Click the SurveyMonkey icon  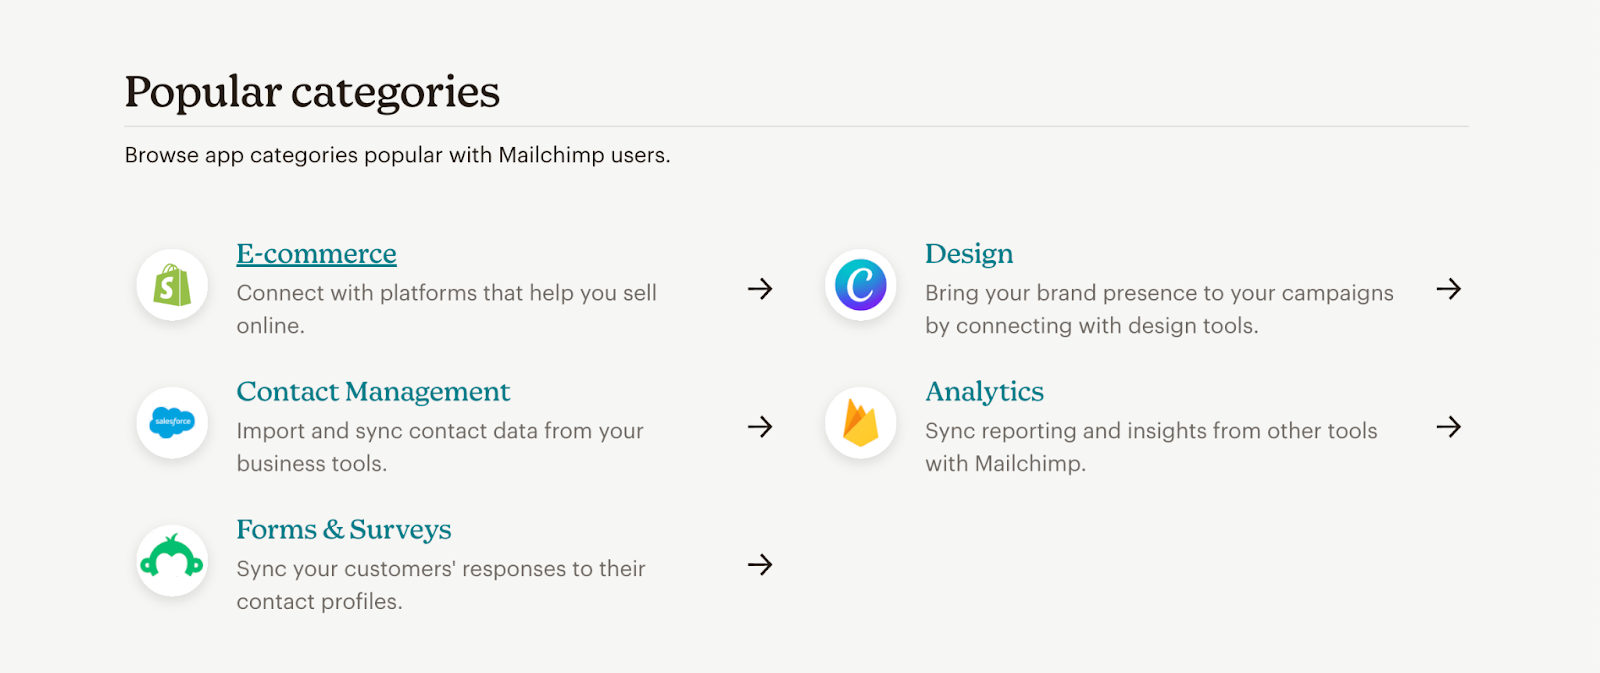[171, 561]
